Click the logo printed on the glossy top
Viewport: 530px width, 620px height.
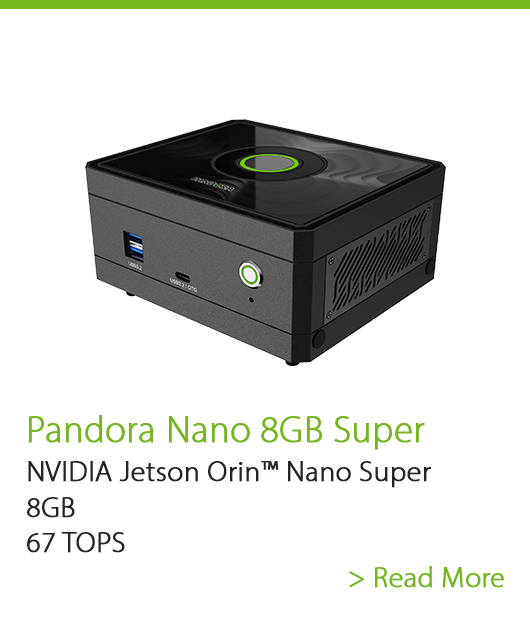point(213,182)
